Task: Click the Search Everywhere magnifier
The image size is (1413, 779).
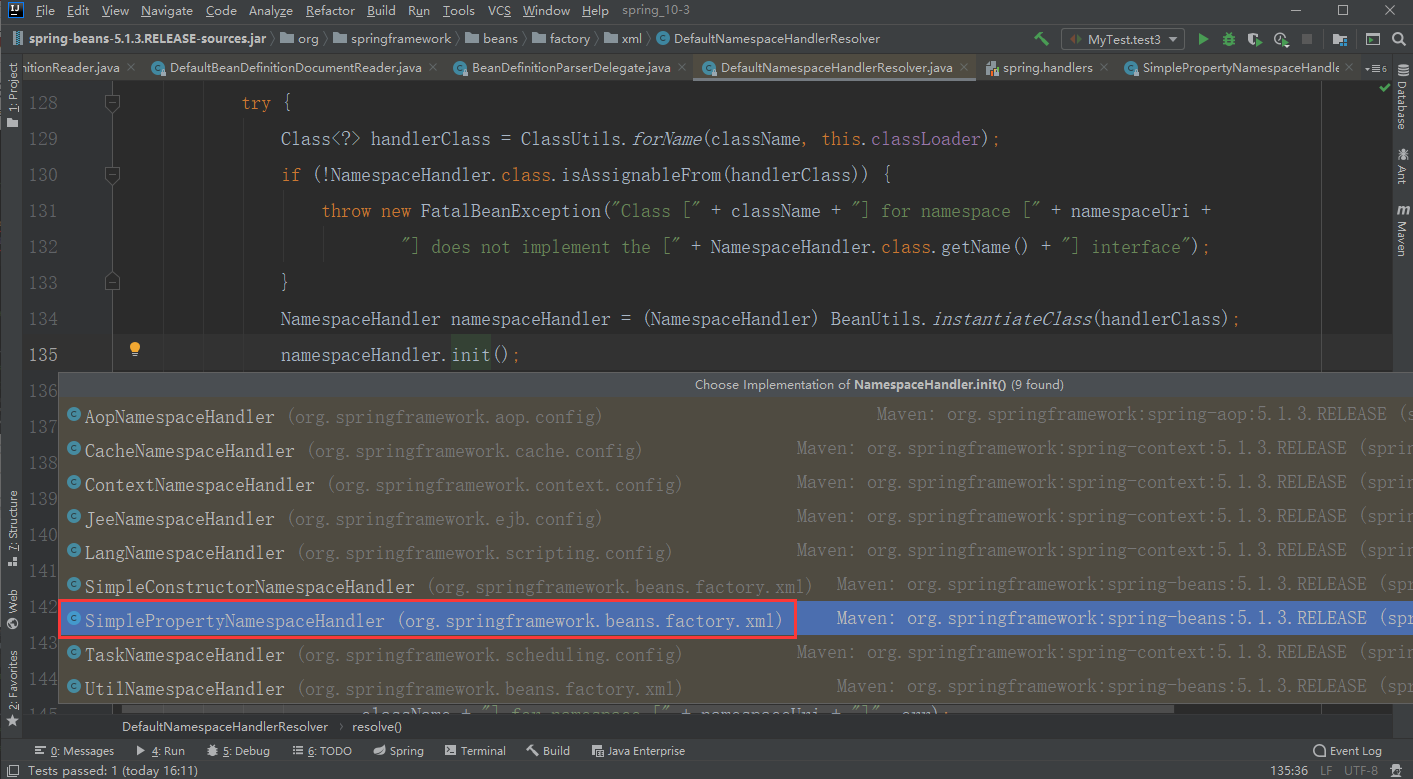Action: point(1397,39)
